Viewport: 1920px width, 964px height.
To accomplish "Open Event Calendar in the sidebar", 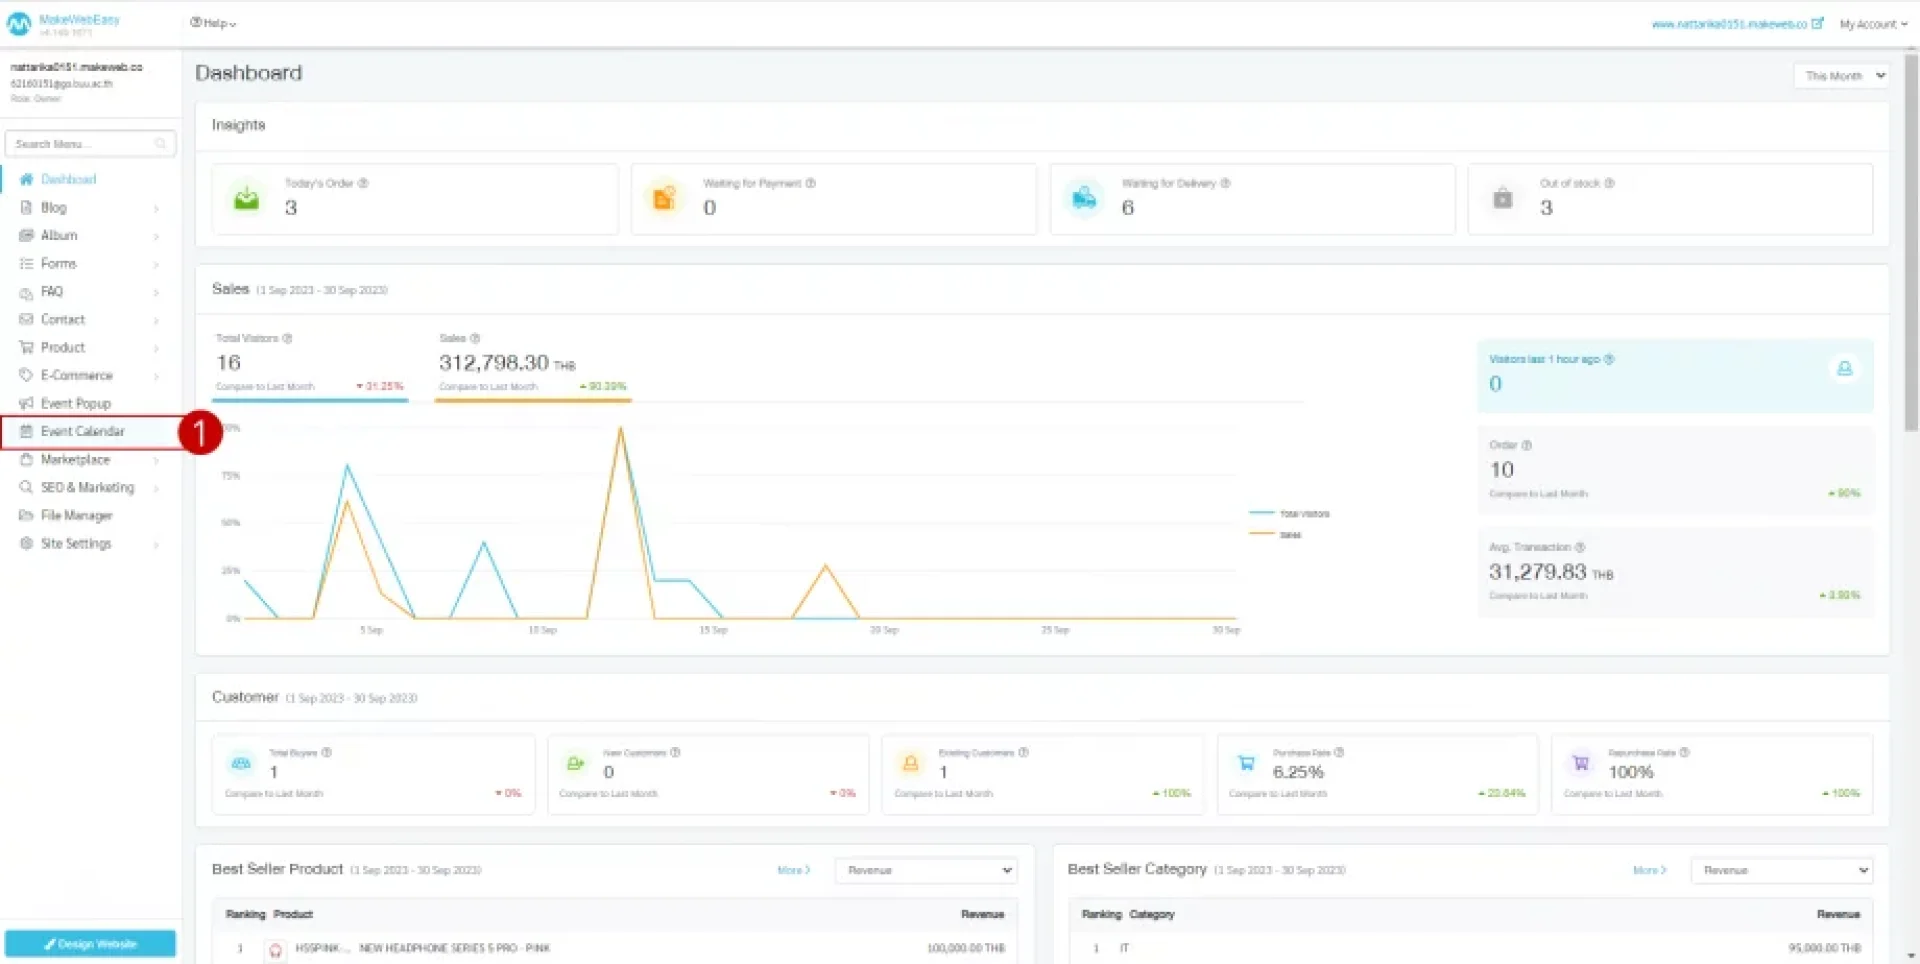I will tap(83, 432).
